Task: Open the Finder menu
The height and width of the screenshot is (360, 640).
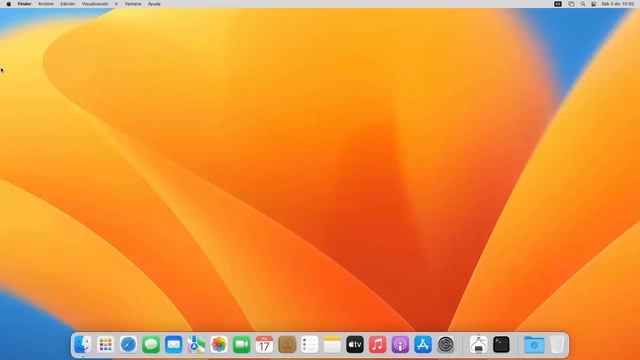Action: 24,4
